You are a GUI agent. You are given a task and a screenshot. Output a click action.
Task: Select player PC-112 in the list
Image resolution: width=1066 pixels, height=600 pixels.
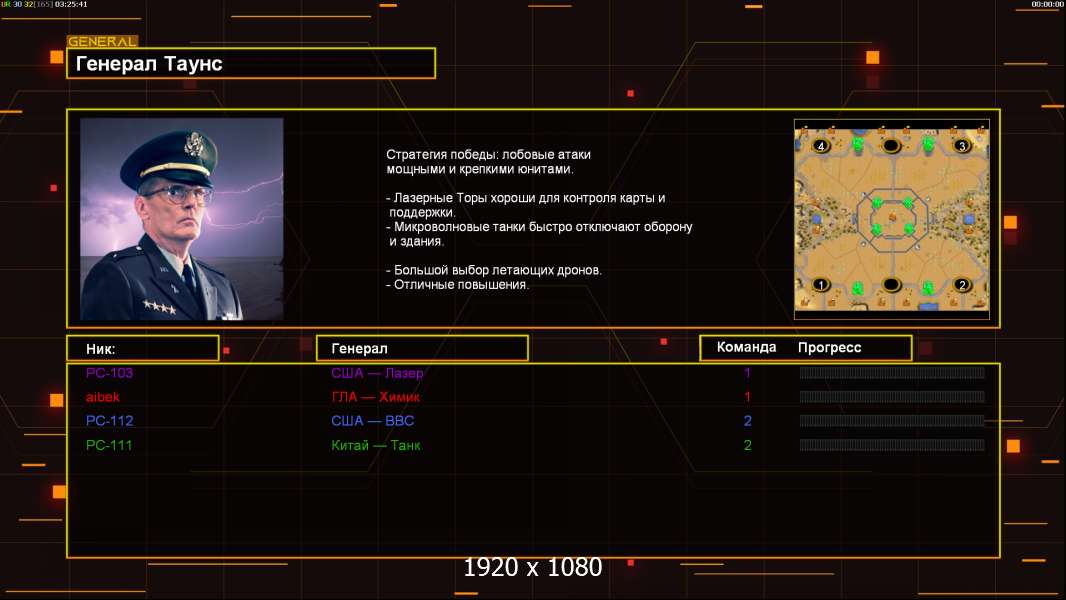click(109, 421)
